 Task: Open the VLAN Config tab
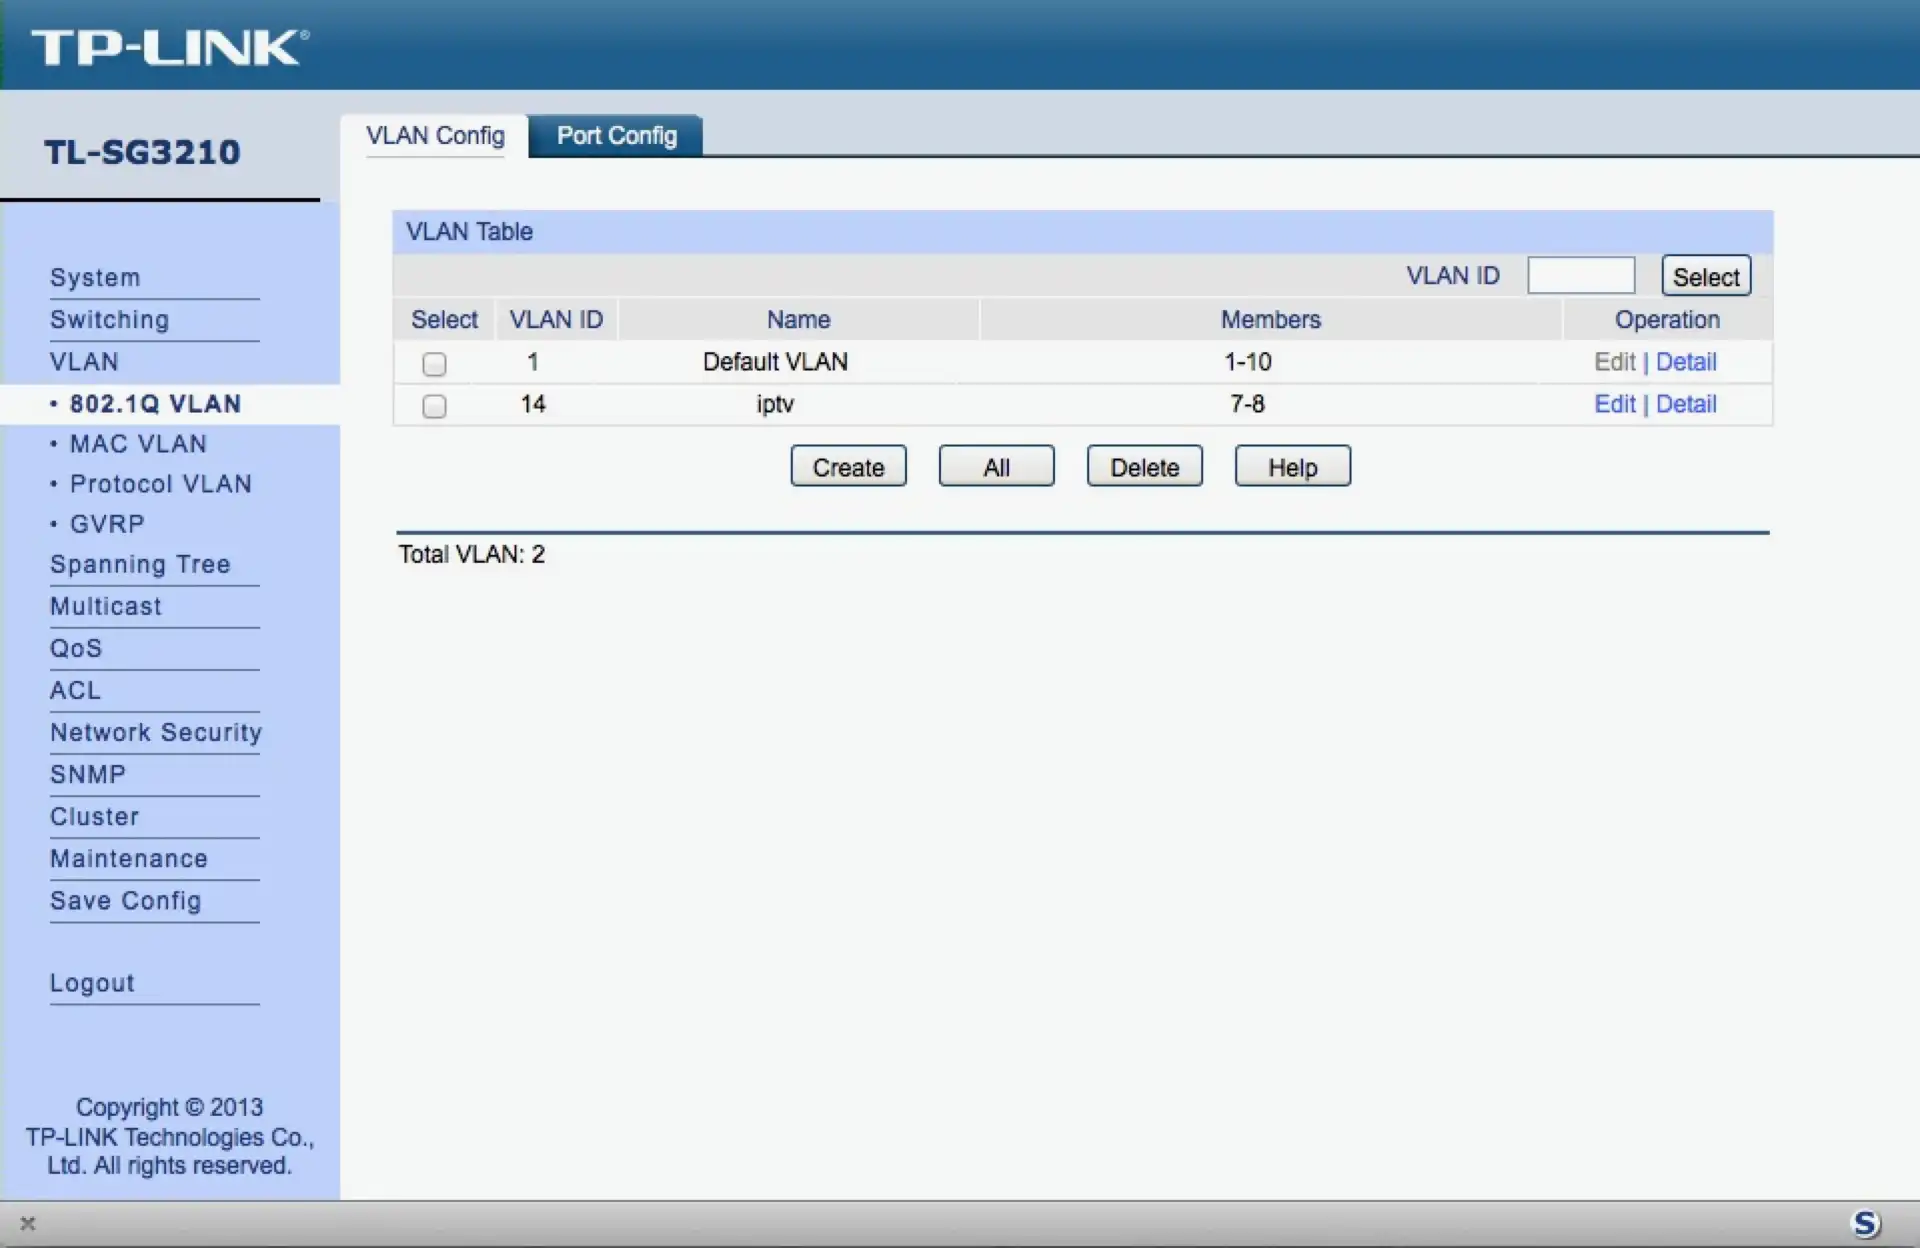pos(435,136)
